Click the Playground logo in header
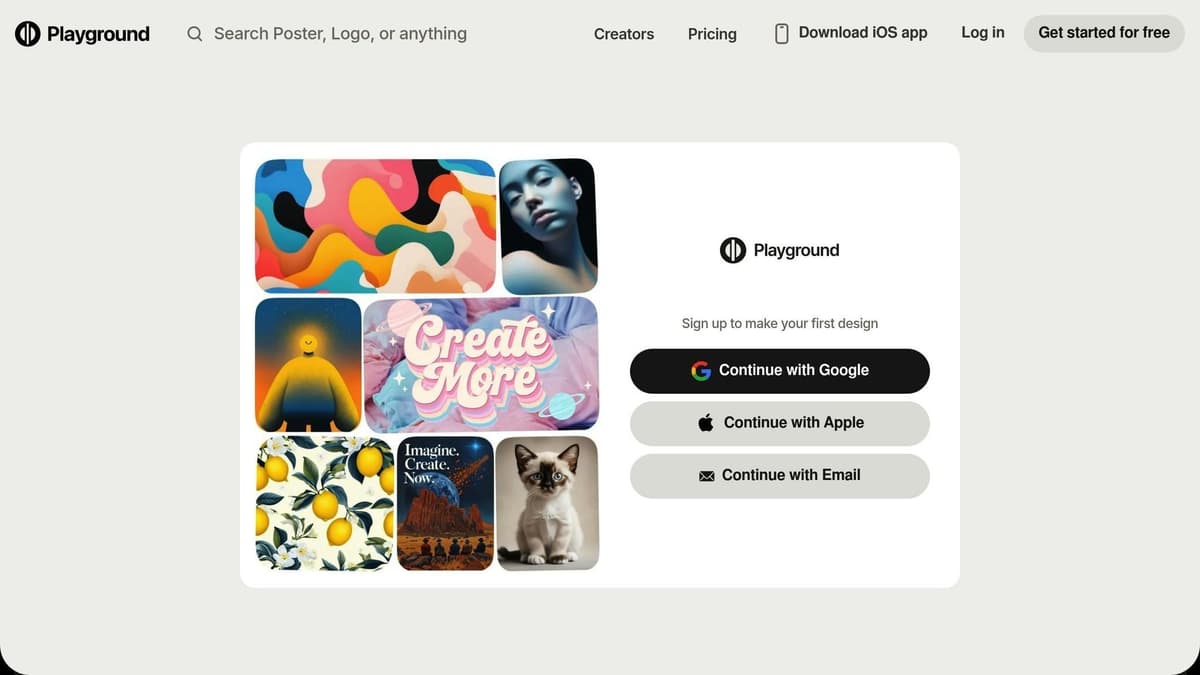 (x=82, y=34)
